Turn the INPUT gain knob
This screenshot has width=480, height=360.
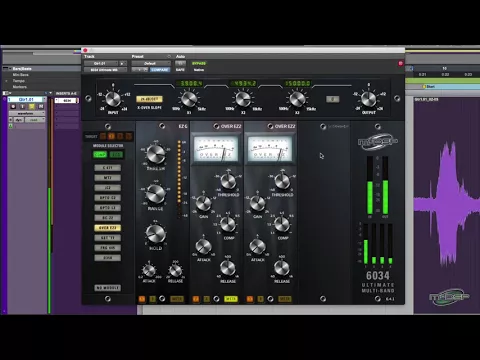click(x=113, y=99)
